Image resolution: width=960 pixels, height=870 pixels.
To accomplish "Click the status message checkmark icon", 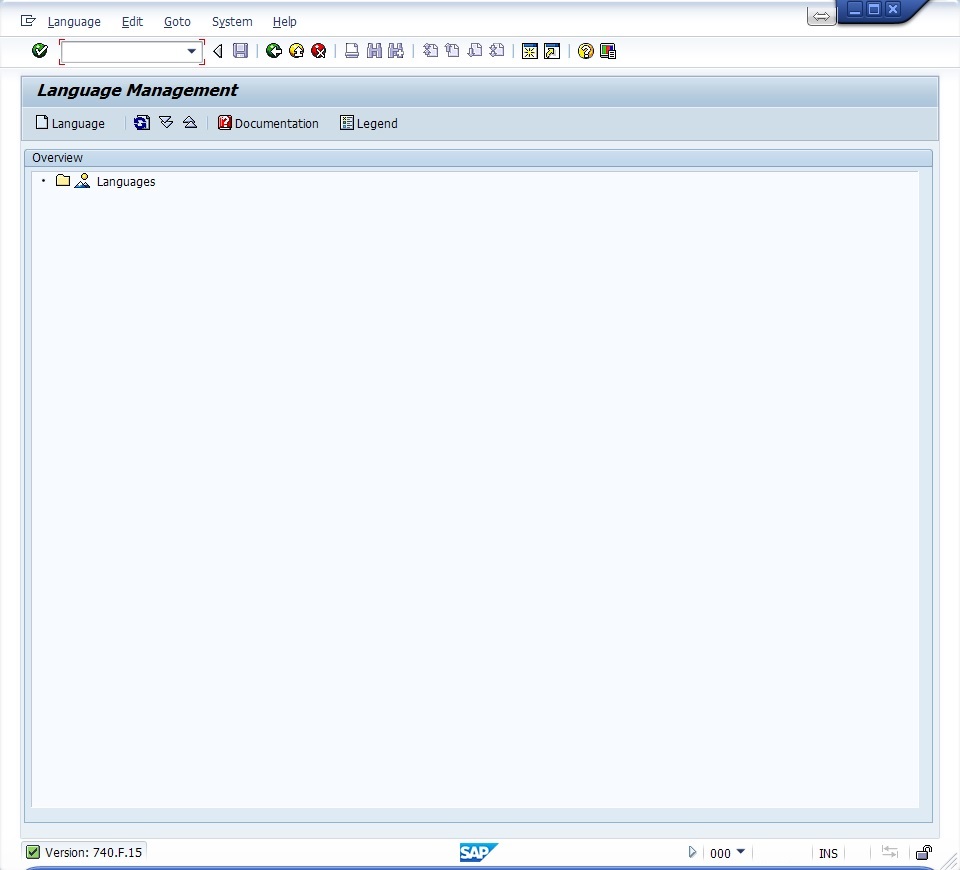I will tap(33, 852).
